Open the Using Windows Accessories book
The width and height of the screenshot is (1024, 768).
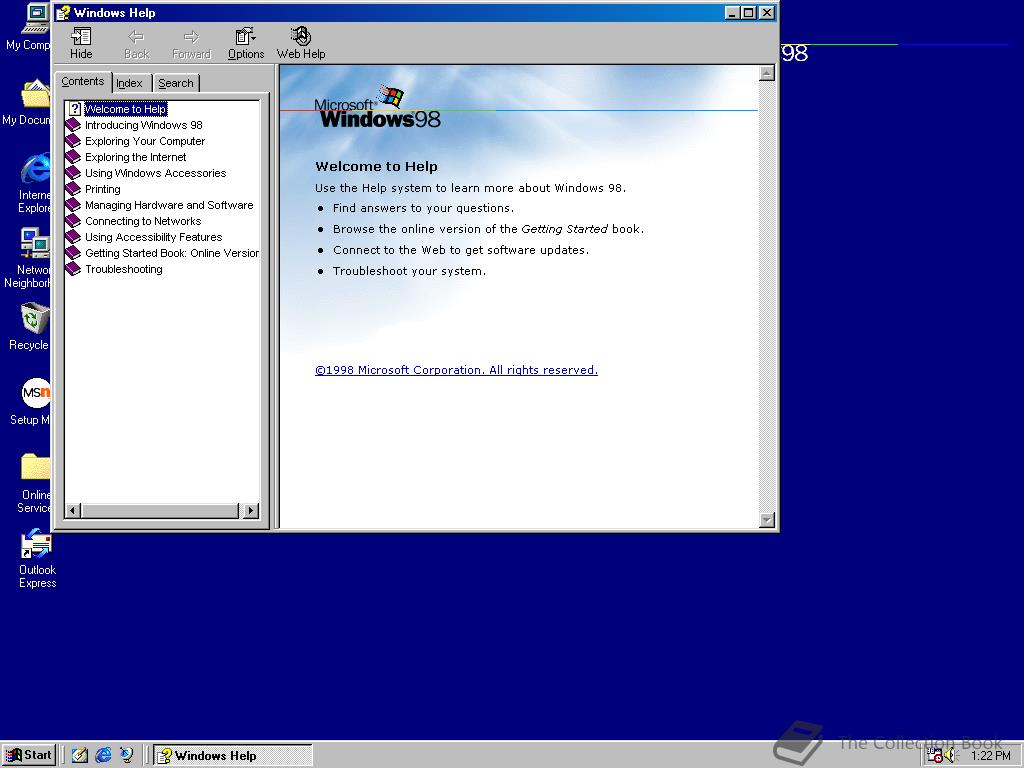155,173
